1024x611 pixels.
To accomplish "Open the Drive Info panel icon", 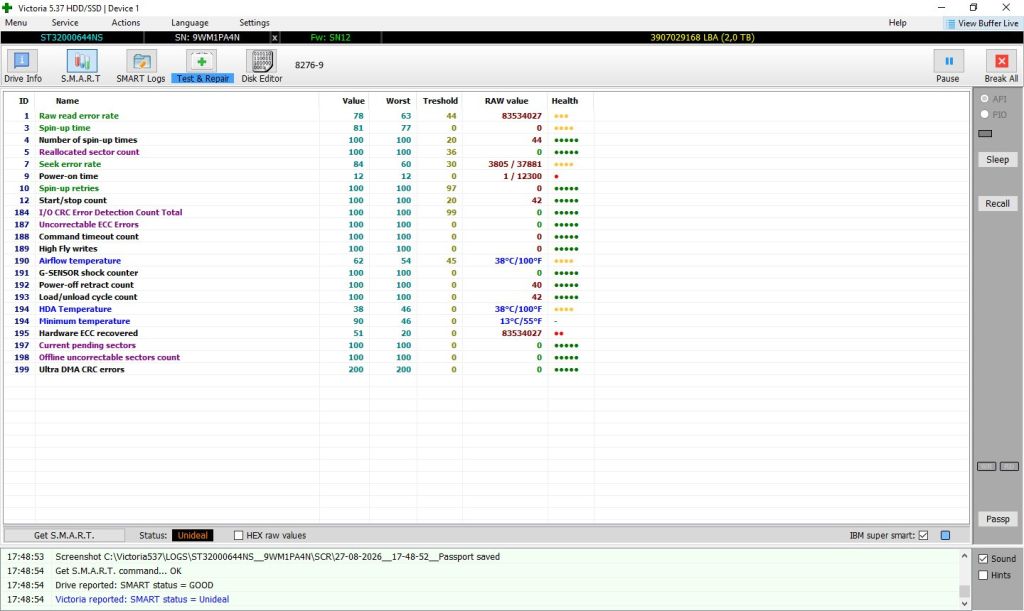I will pyautogui.click(x=22, y=61).
